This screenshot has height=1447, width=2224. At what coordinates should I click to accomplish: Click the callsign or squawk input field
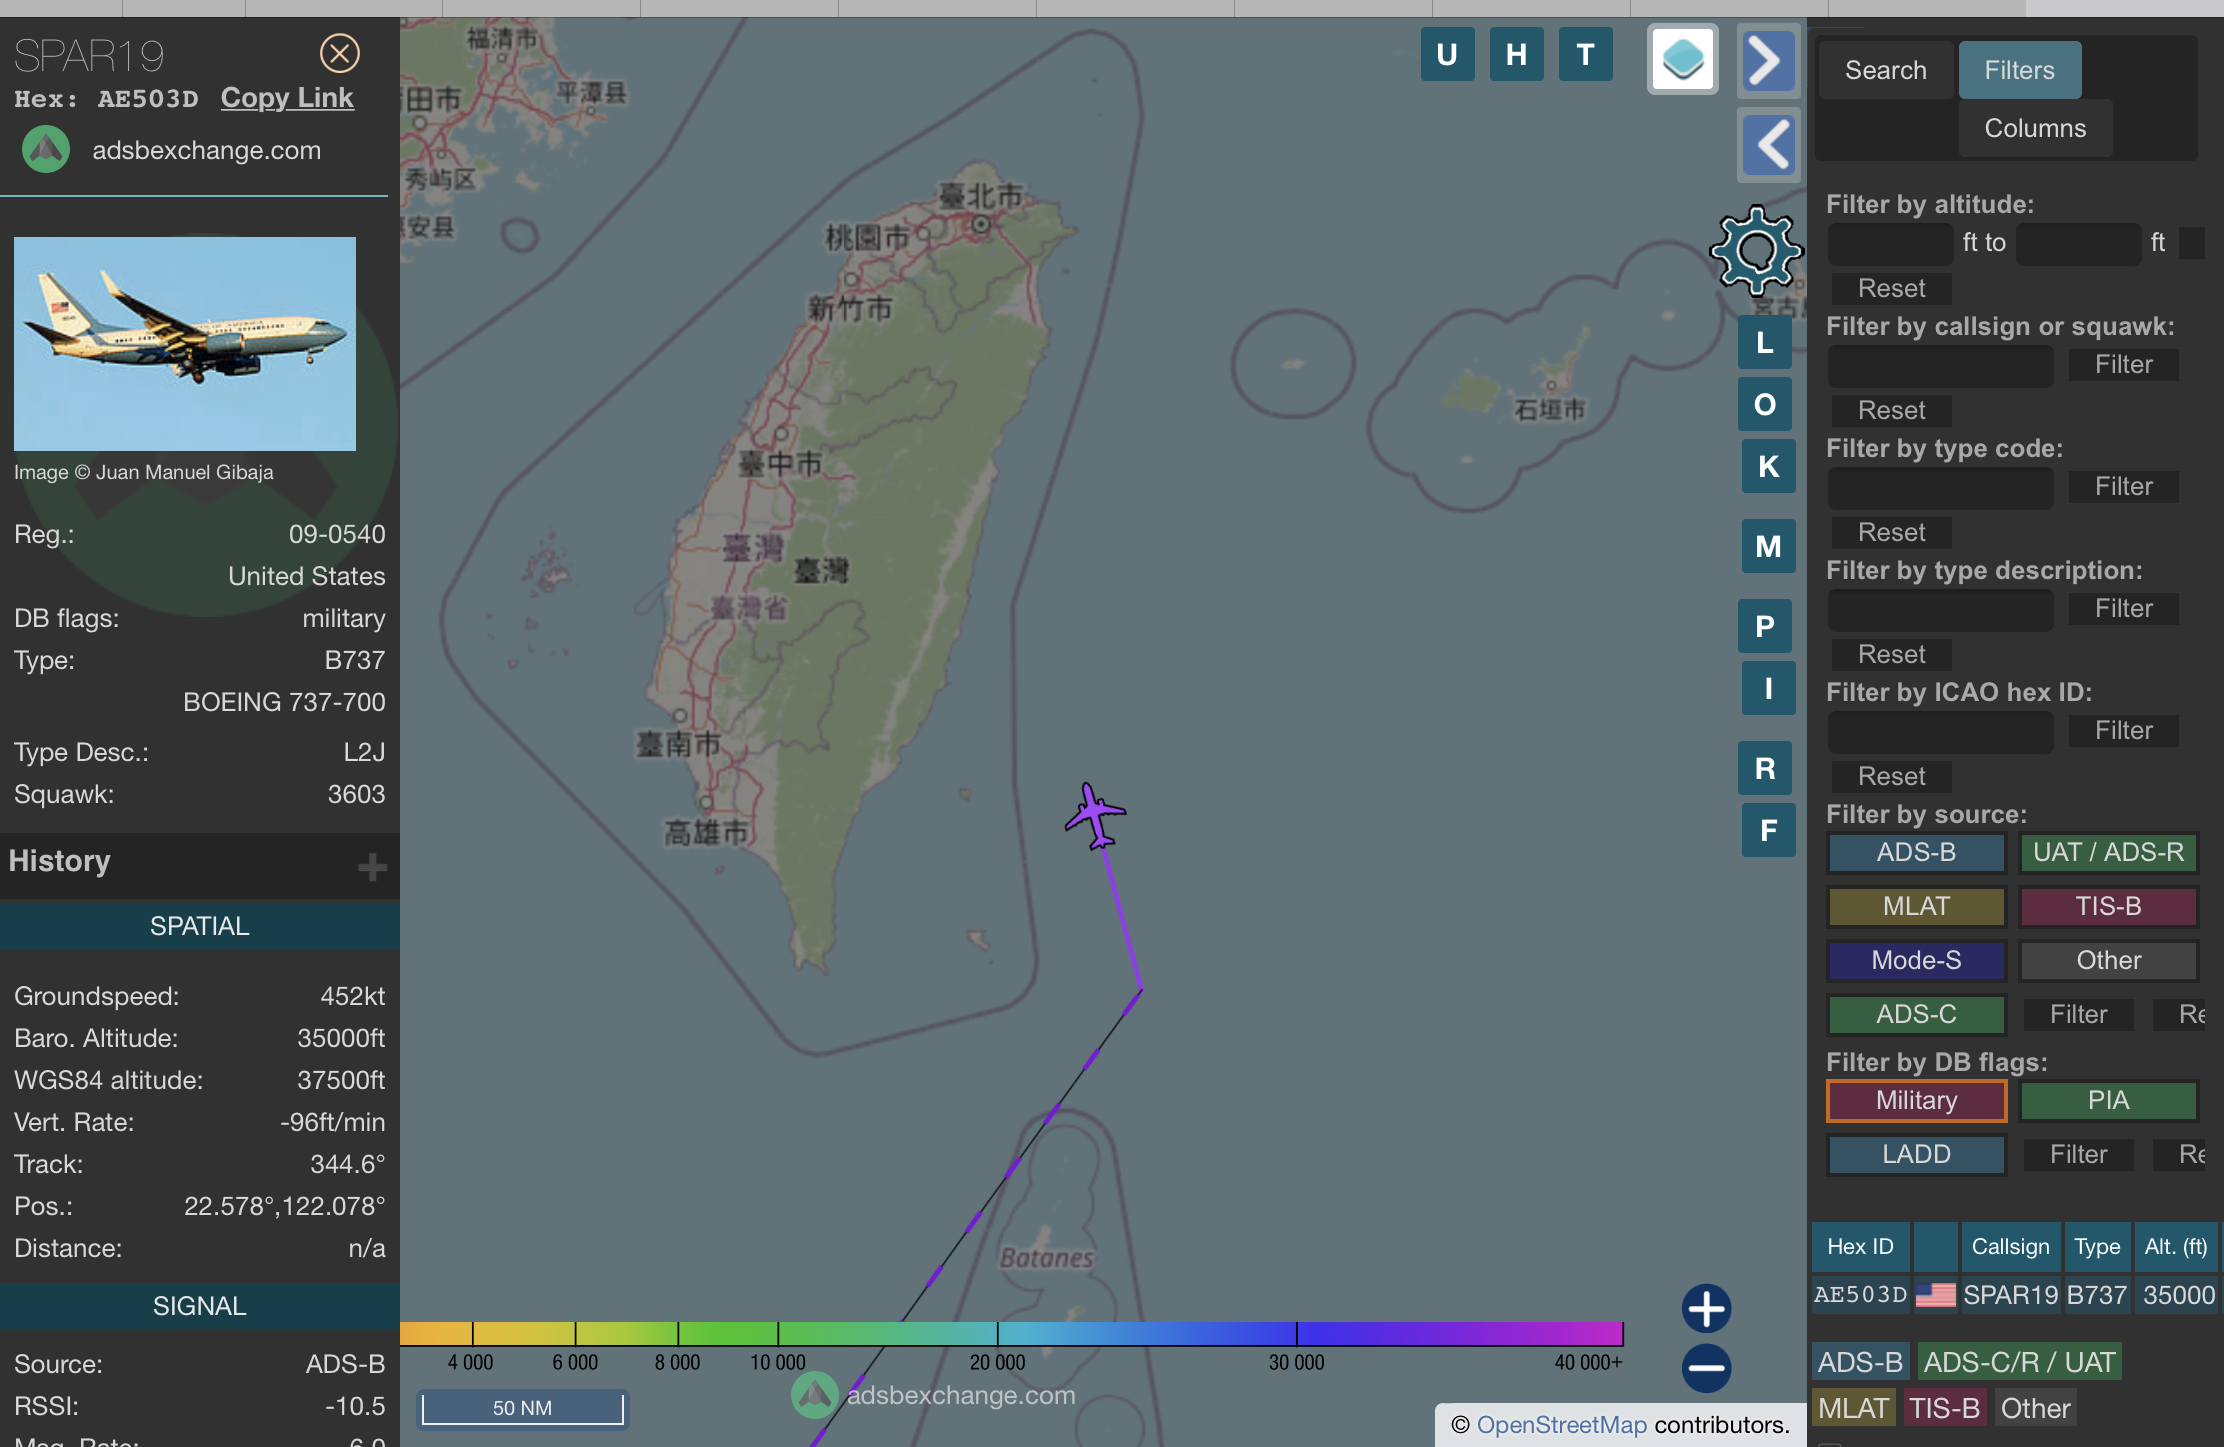1940,365
